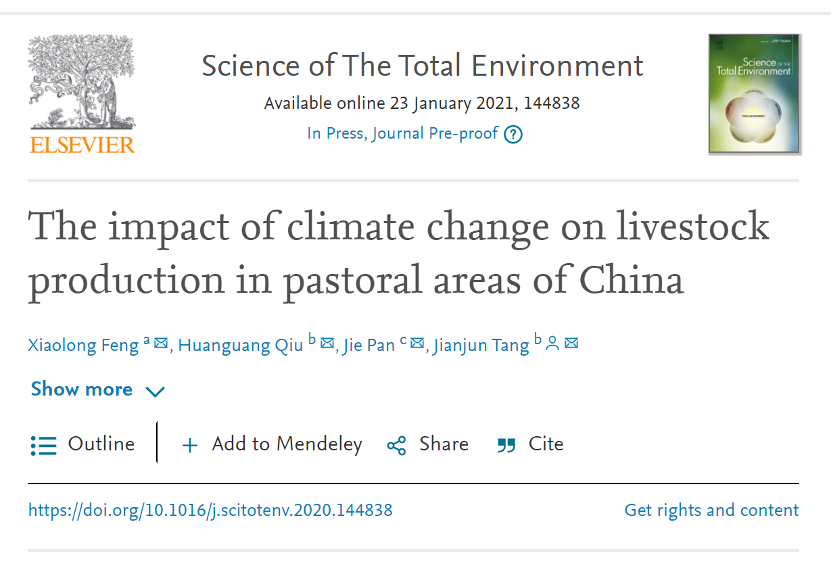
Task: Click author name Xiaolong Feng
Action: click(x=84, y=345)
